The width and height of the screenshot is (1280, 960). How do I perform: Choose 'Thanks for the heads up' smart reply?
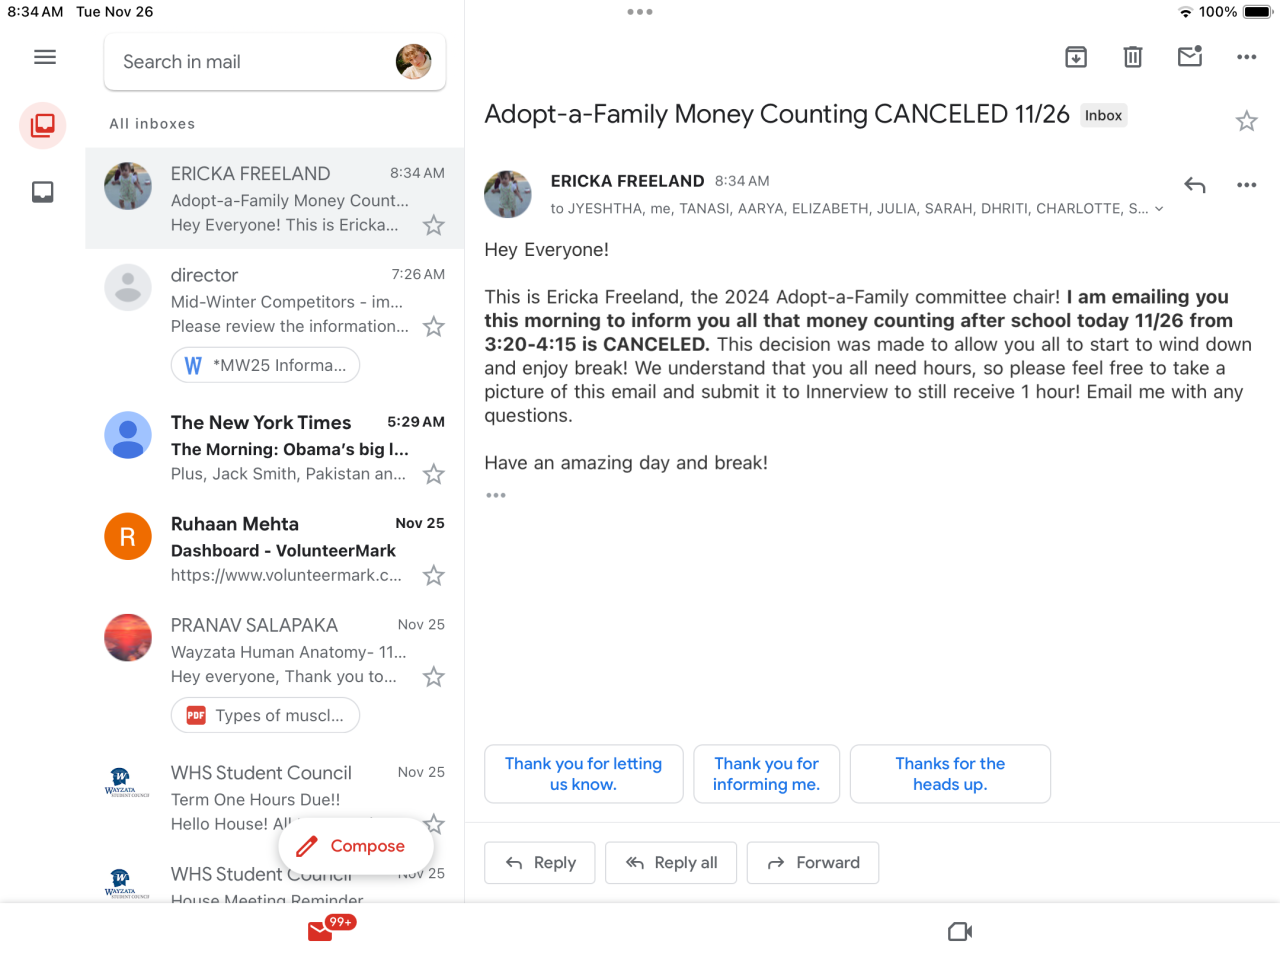[x=950, y=774]
